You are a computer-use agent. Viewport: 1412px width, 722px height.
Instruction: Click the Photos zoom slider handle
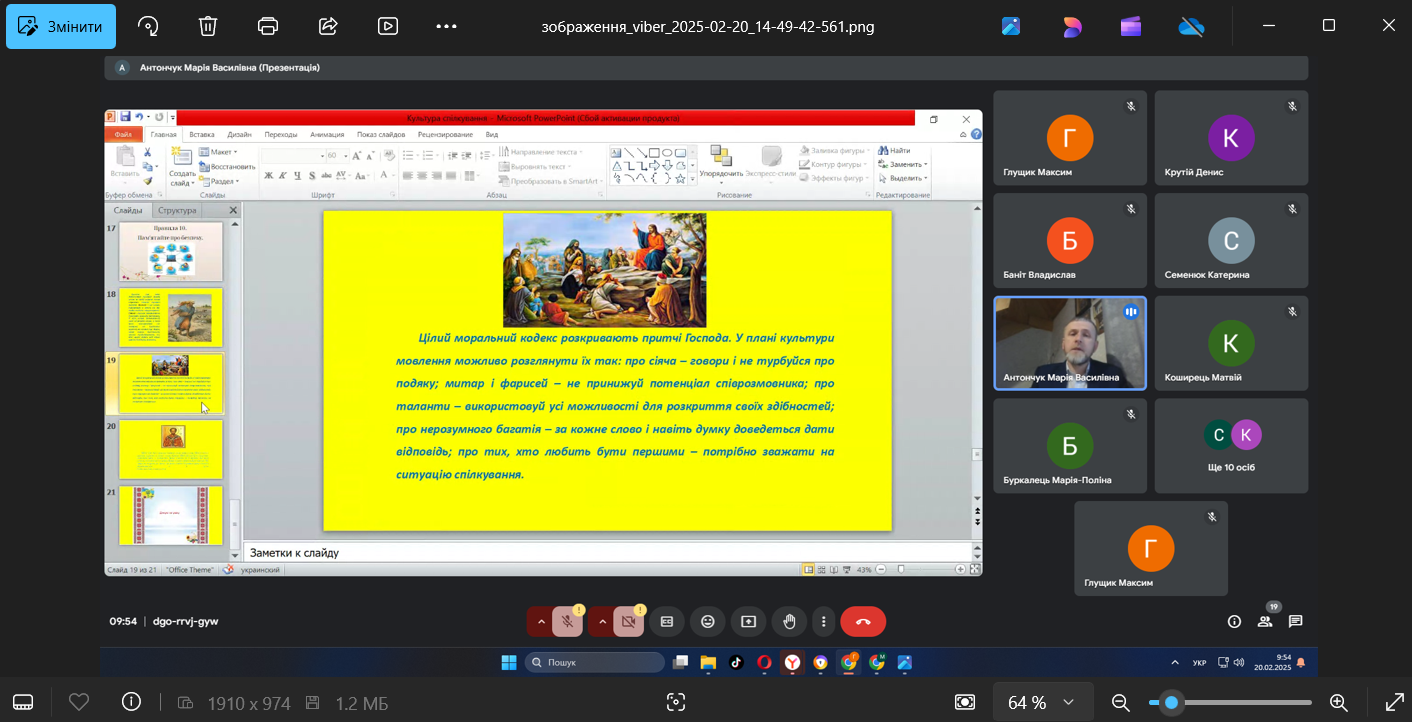pyautogui.click(x=1171, y=702)
